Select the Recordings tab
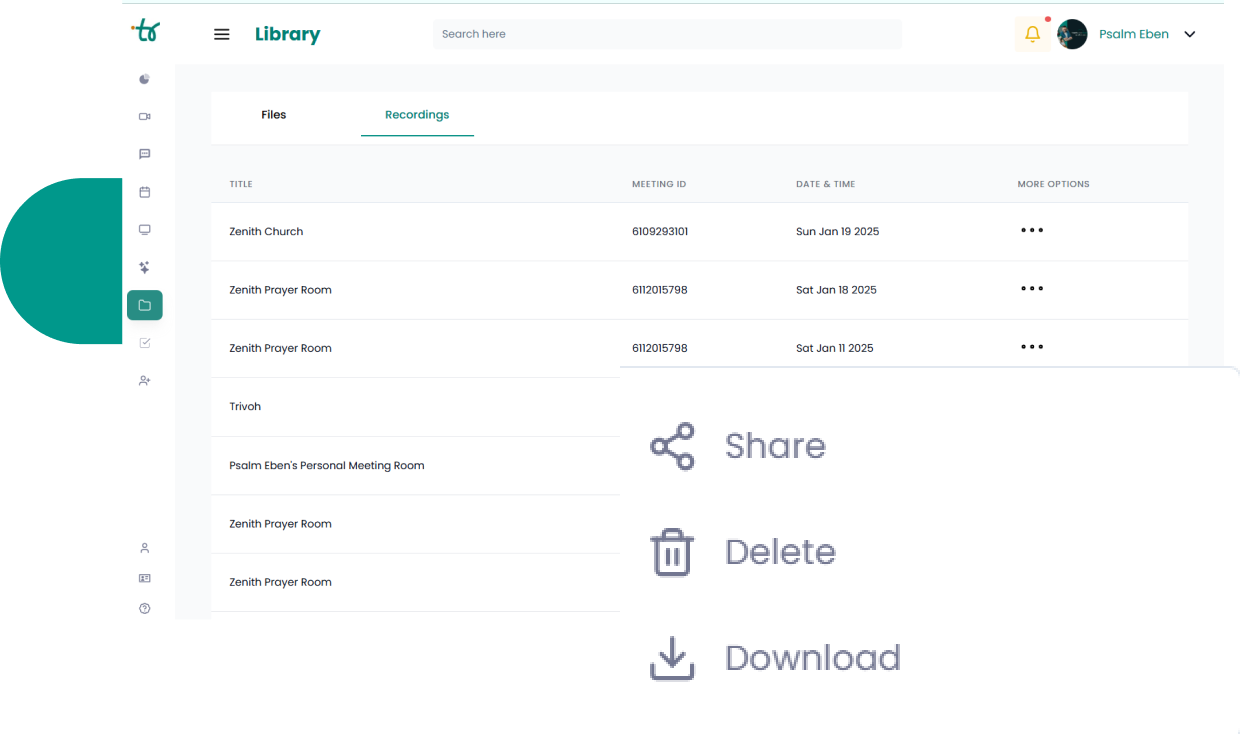The width and height of the screenshot is (1240, 734). pos(417,115)
